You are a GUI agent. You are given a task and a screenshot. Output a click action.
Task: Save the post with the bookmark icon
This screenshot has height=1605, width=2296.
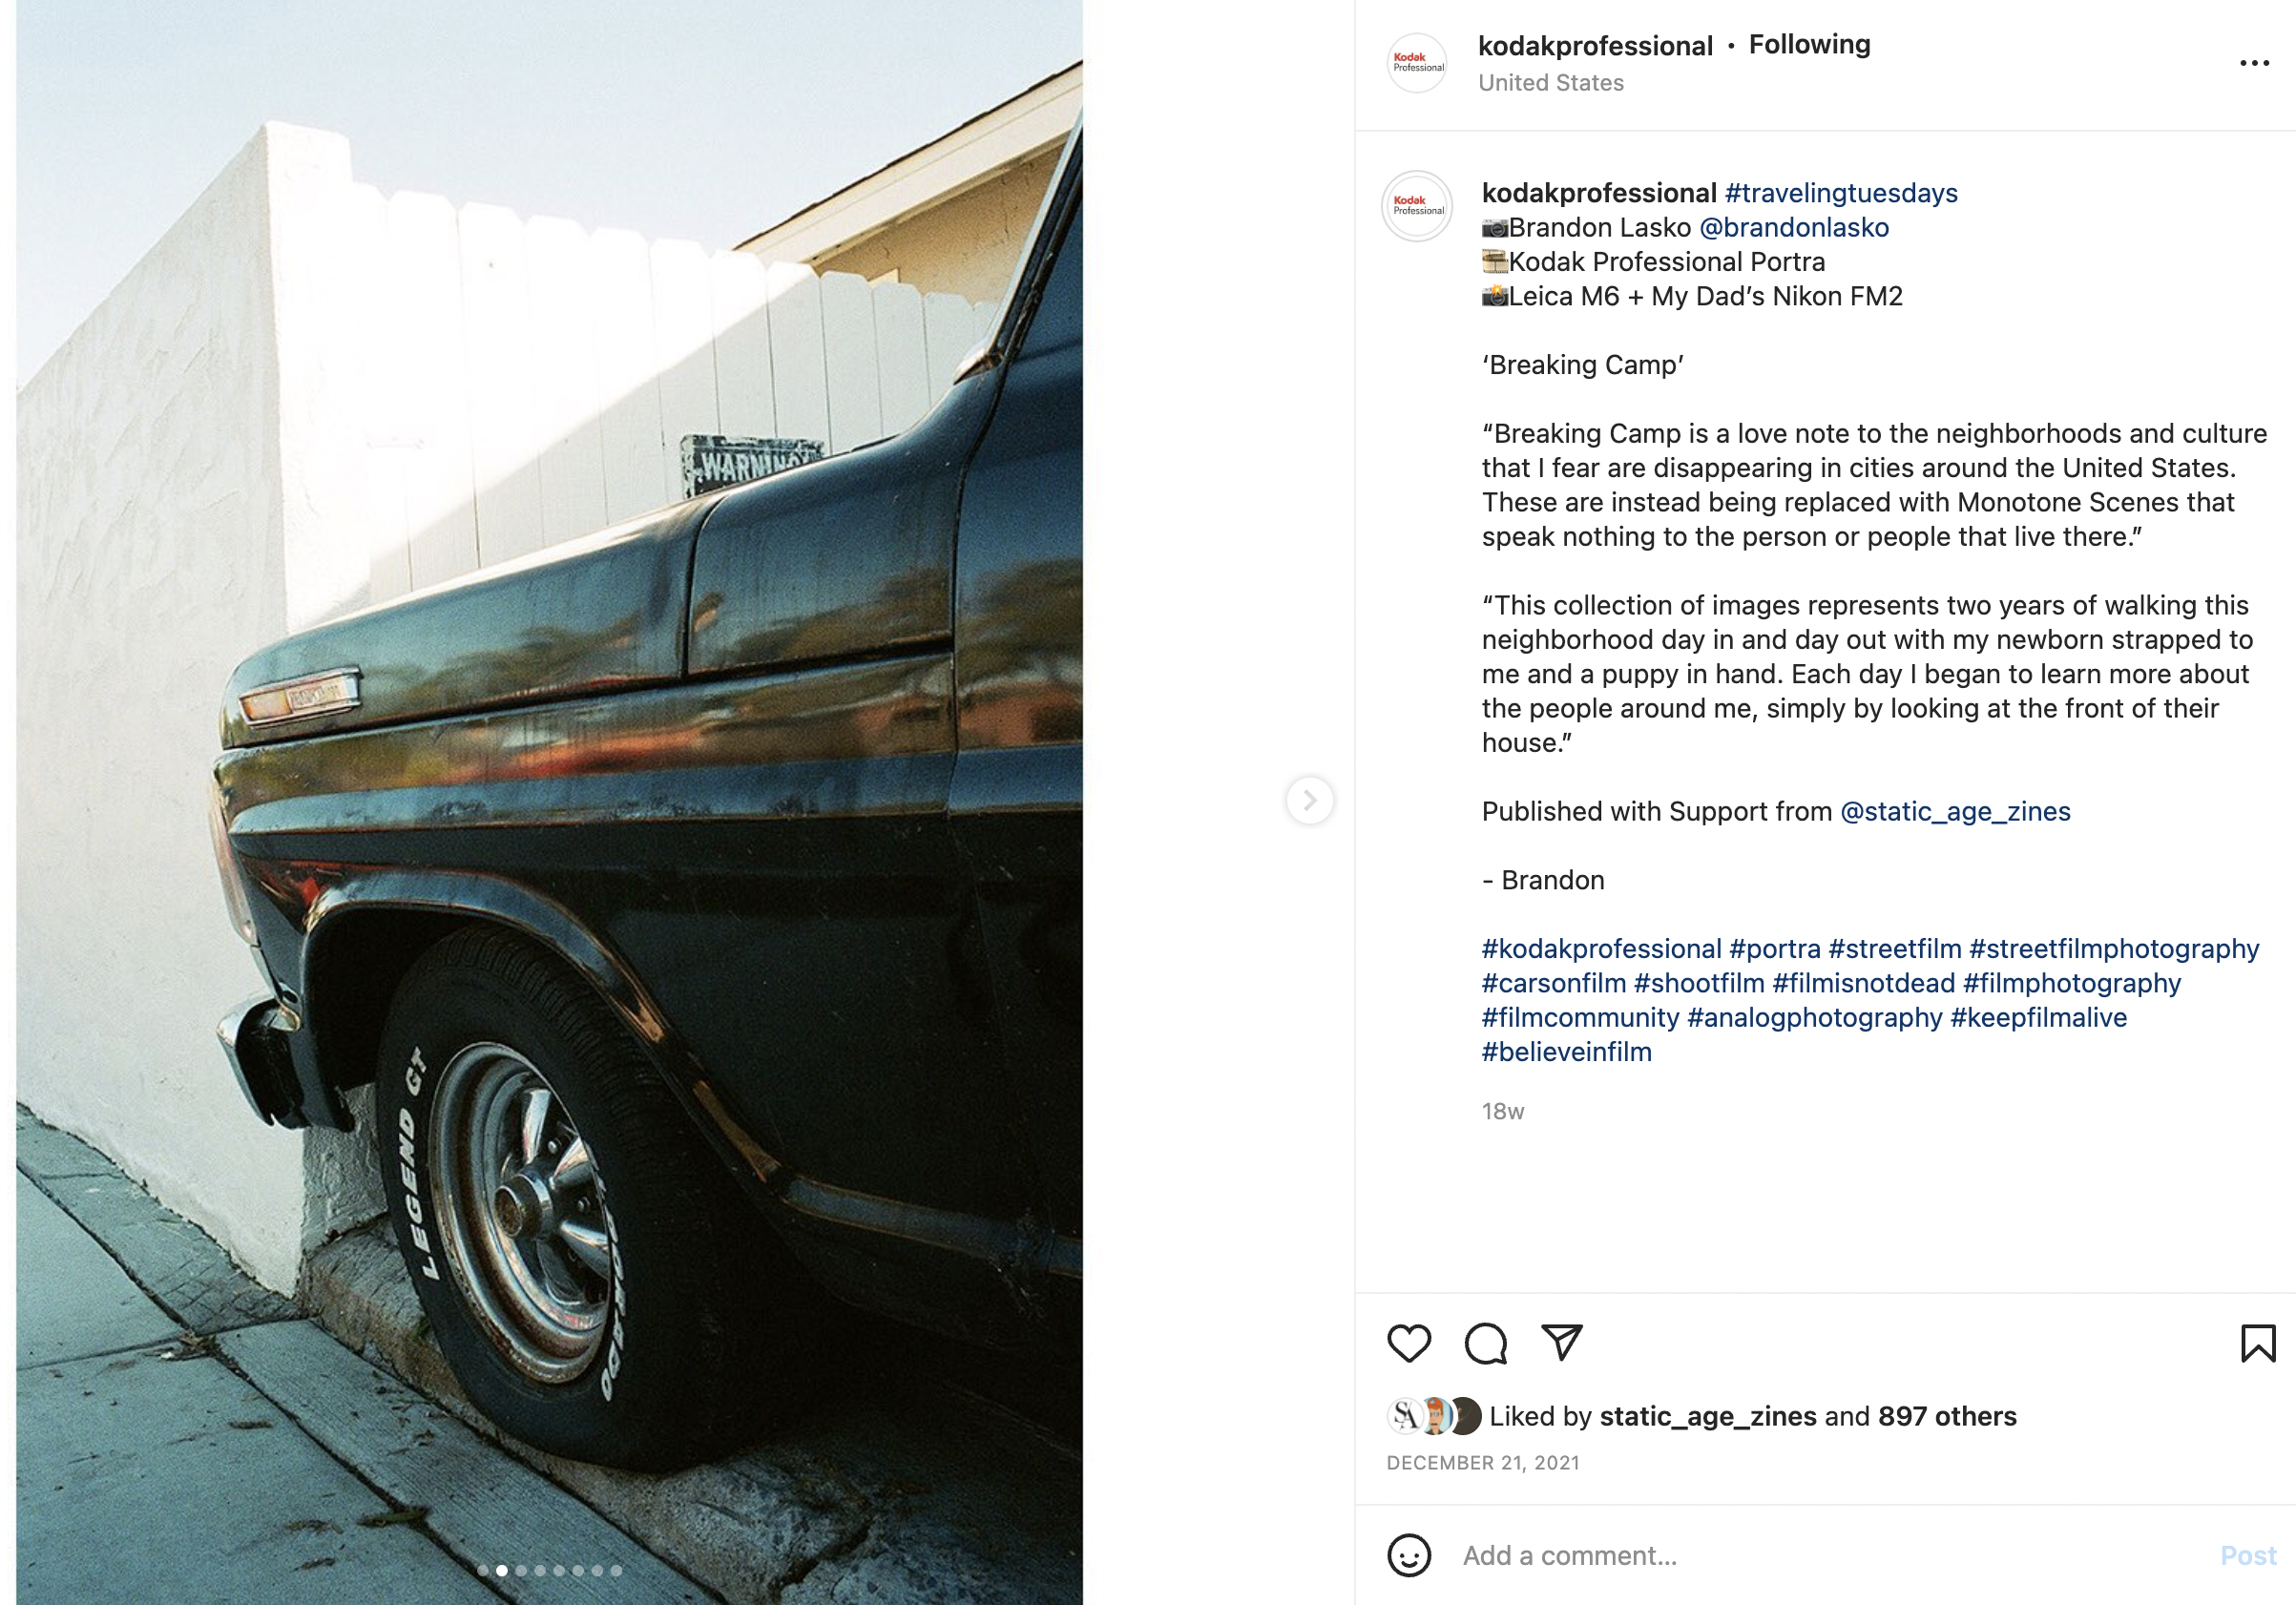(x=2258, y=1343)
